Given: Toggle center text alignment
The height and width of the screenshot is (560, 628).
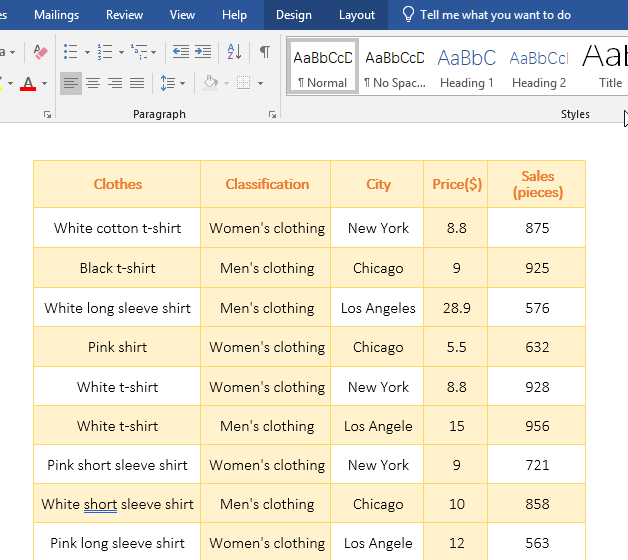Looking at the screenshot, I should (x=93, y=83).
